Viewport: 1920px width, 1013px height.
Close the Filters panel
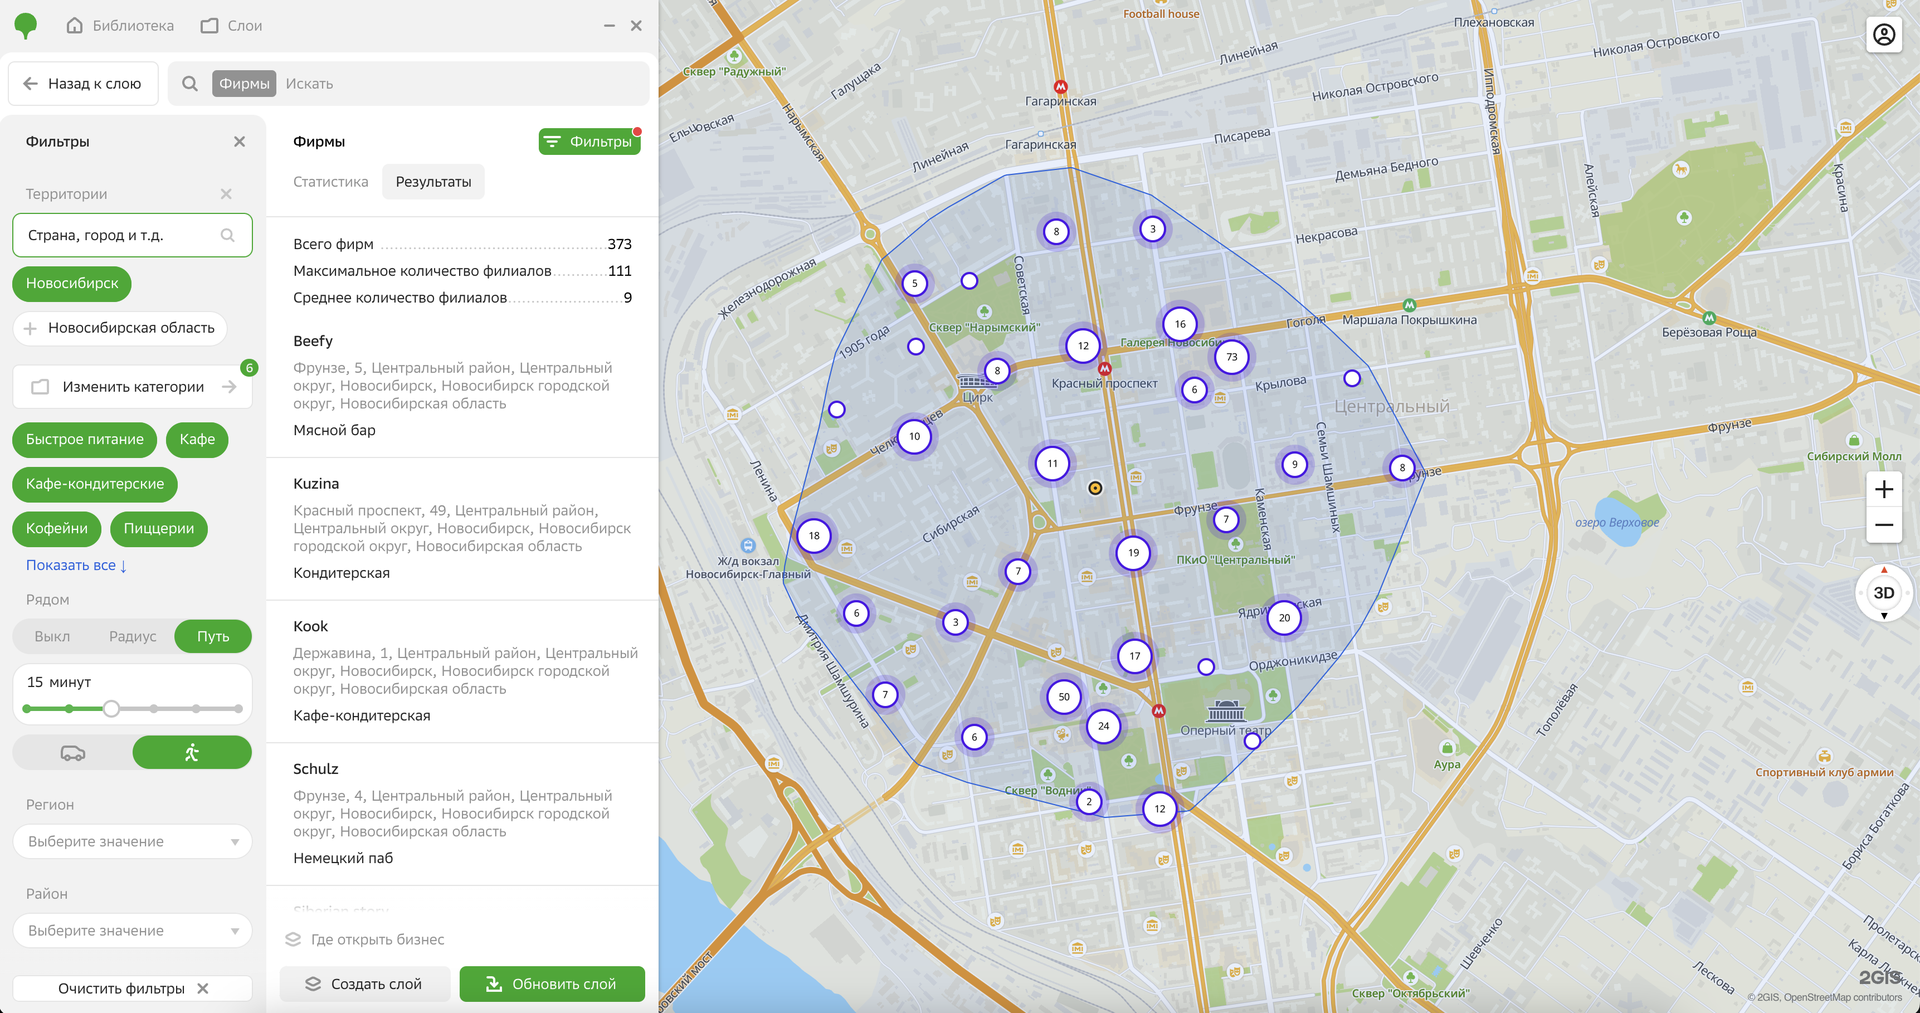click(239, 142)
